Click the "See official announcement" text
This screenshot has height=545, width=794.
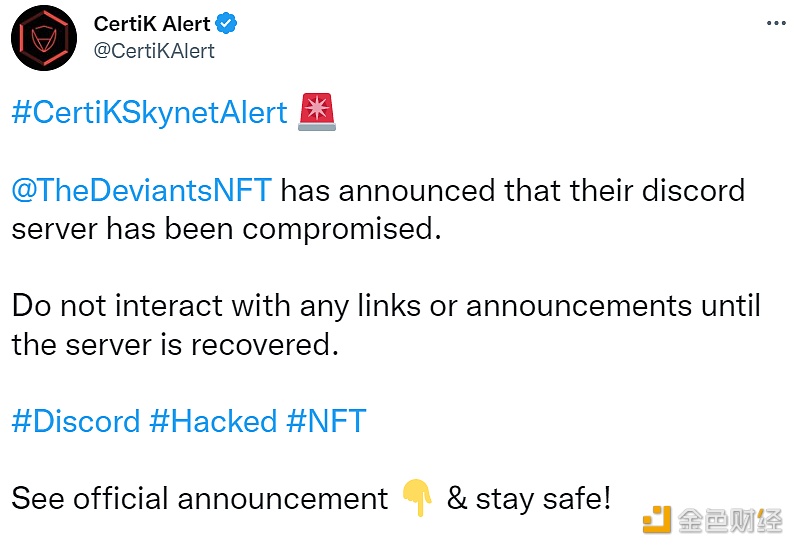click(200, 498)
